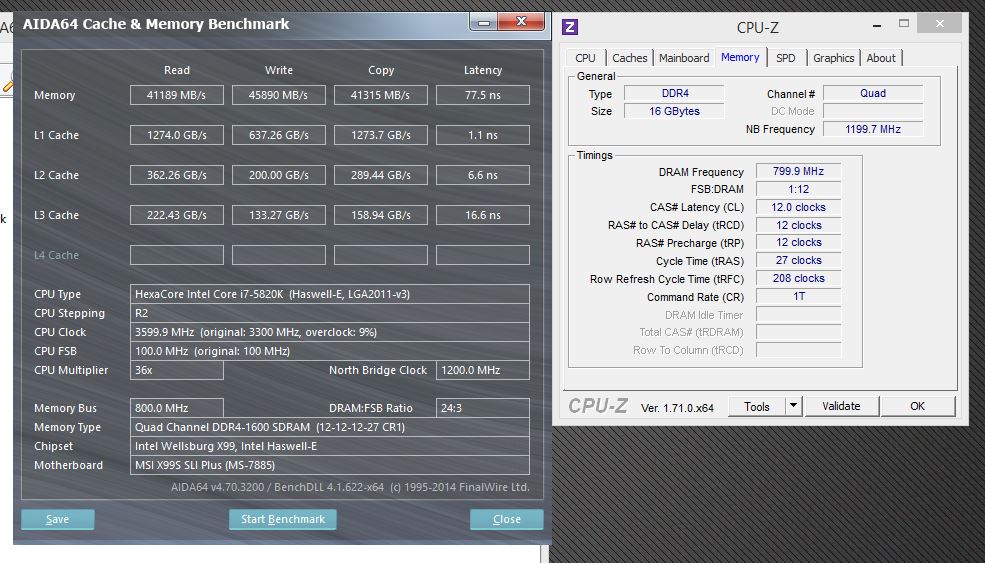Click the L2 Cache latency 6.6 ns
This screenshot has width=985, height=563.
pyautogui.click(x=482, y=175)
